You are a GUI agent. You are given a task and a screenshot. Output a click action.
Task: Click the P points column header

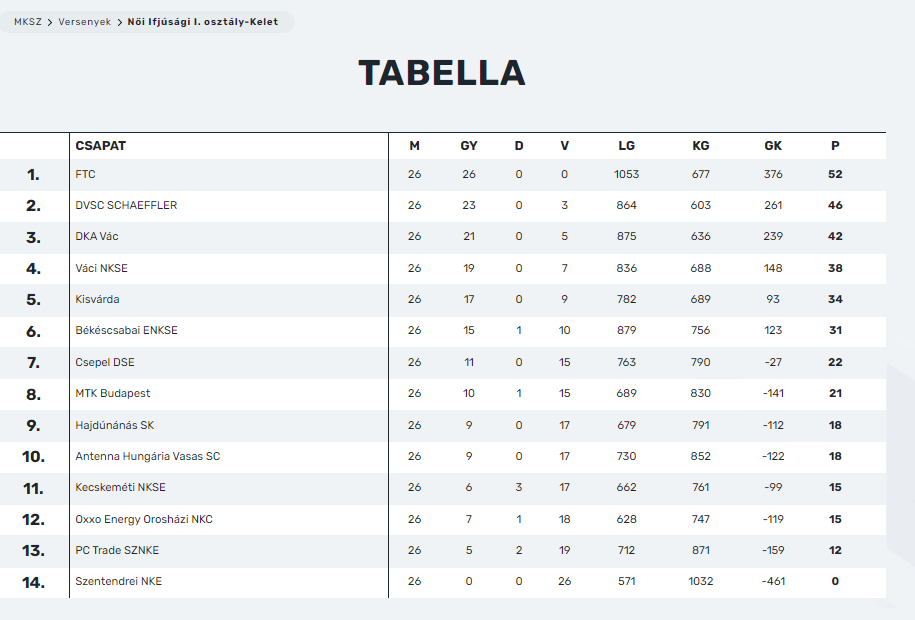tap(835, 146)
